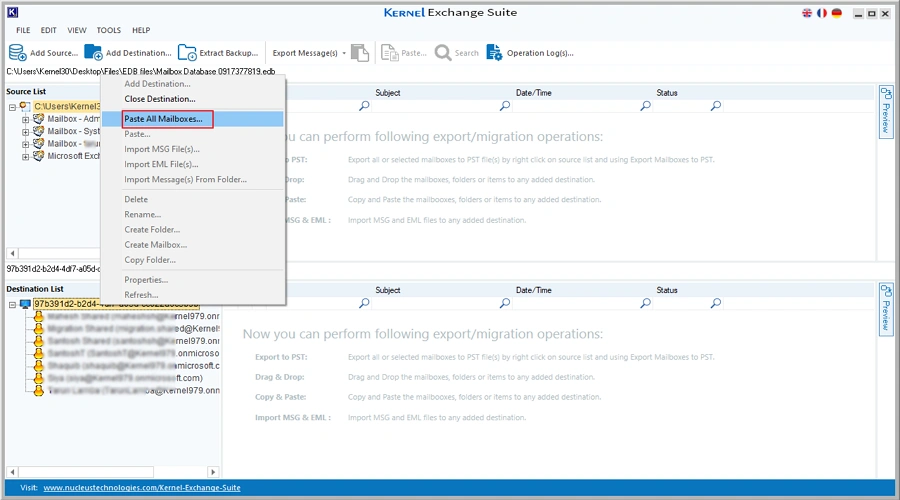
Task: Click the Add Source toolbar icon
Action: pos(18,52)
